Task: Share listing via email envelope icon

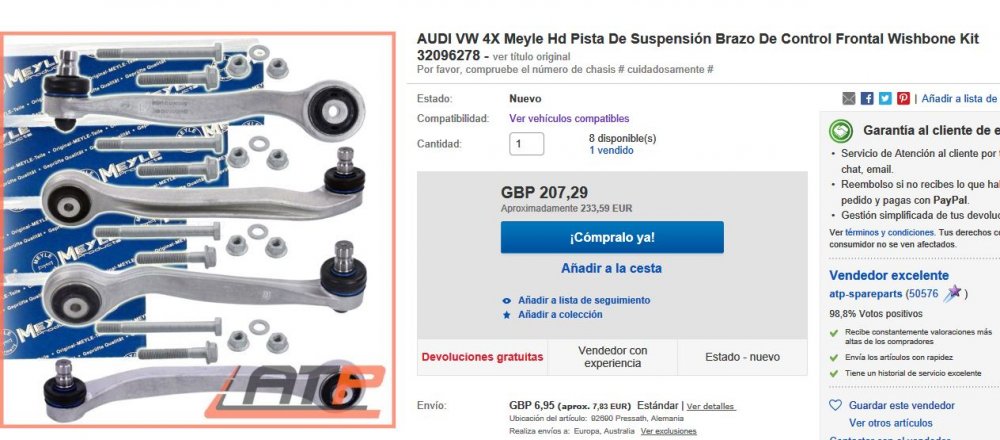Action: pyautogui.click(x=848, y=98)
